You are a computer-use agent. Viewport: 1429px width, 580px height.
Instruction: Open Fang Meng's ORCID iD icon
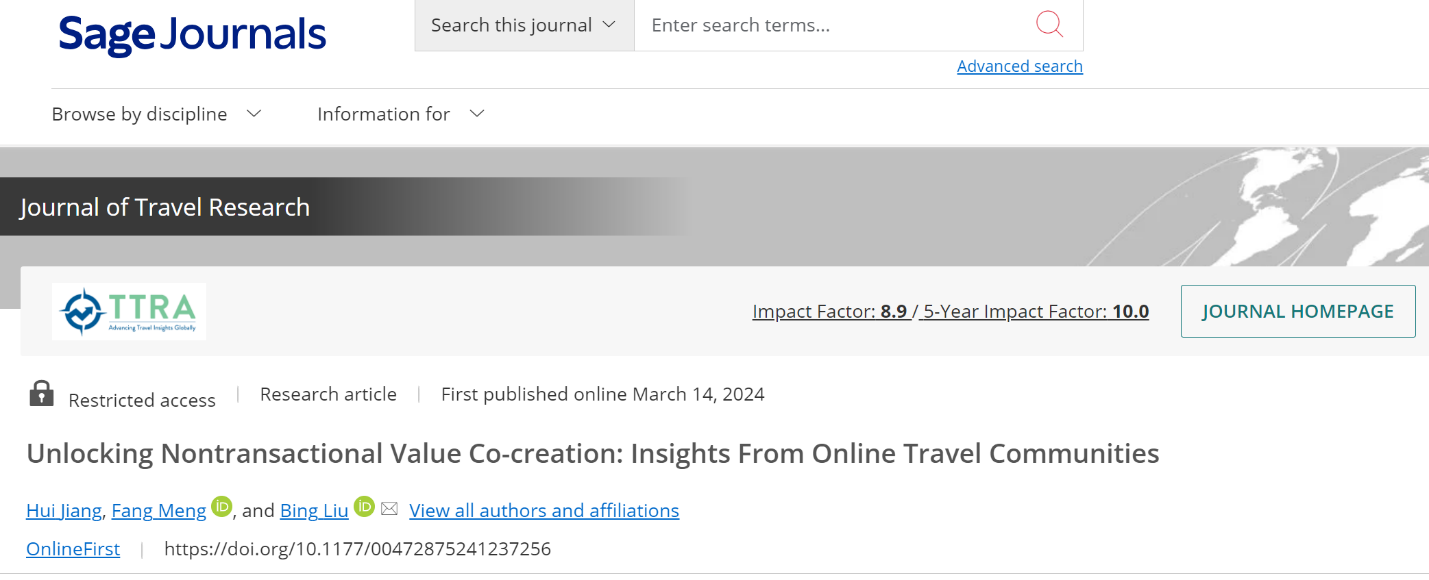click(x=222, y=508)
